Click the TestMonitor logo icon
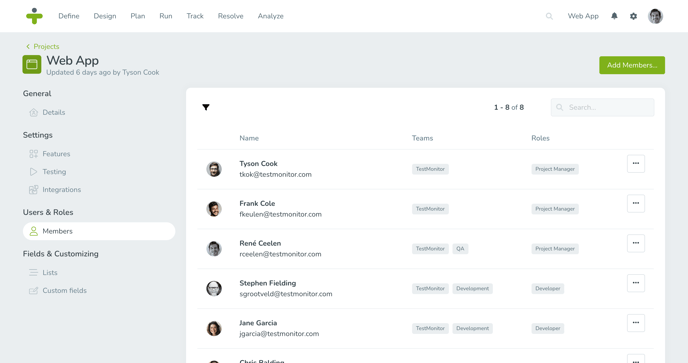The image size is (688, 363). (x=34, y=16)
